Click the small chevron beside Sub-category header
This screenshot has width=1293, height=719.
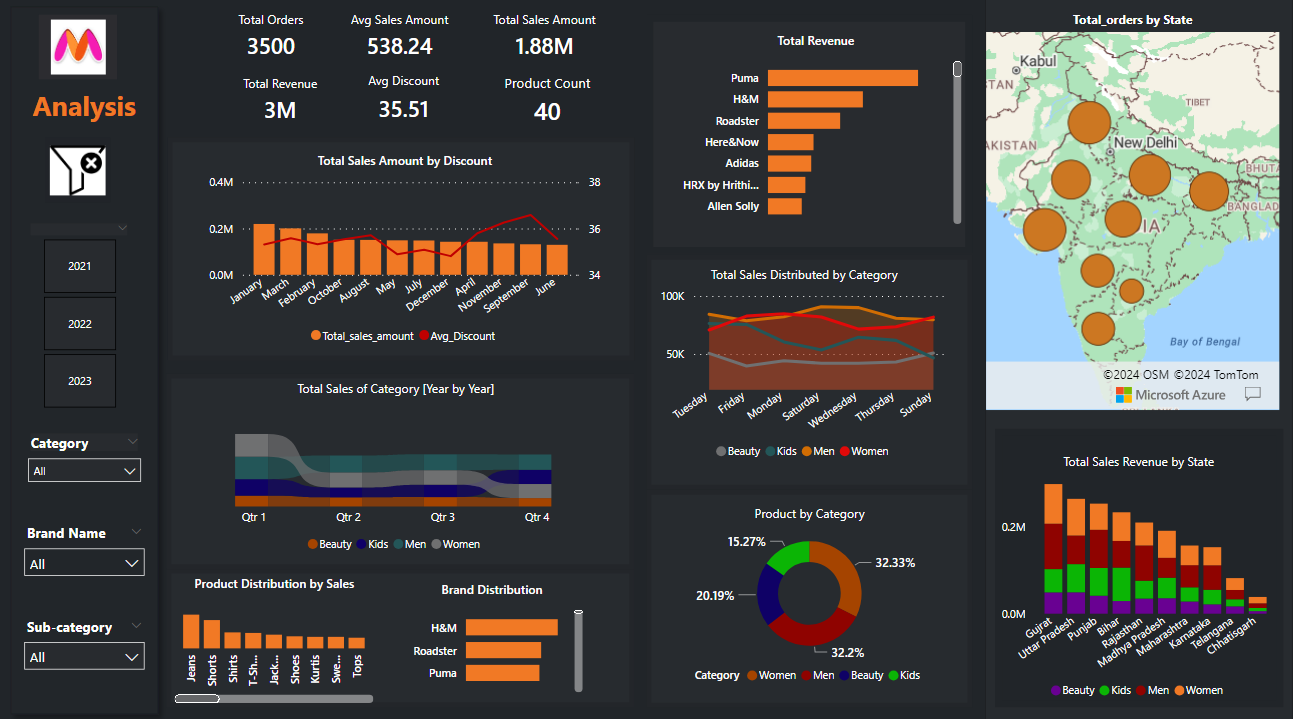pos(135,626)
